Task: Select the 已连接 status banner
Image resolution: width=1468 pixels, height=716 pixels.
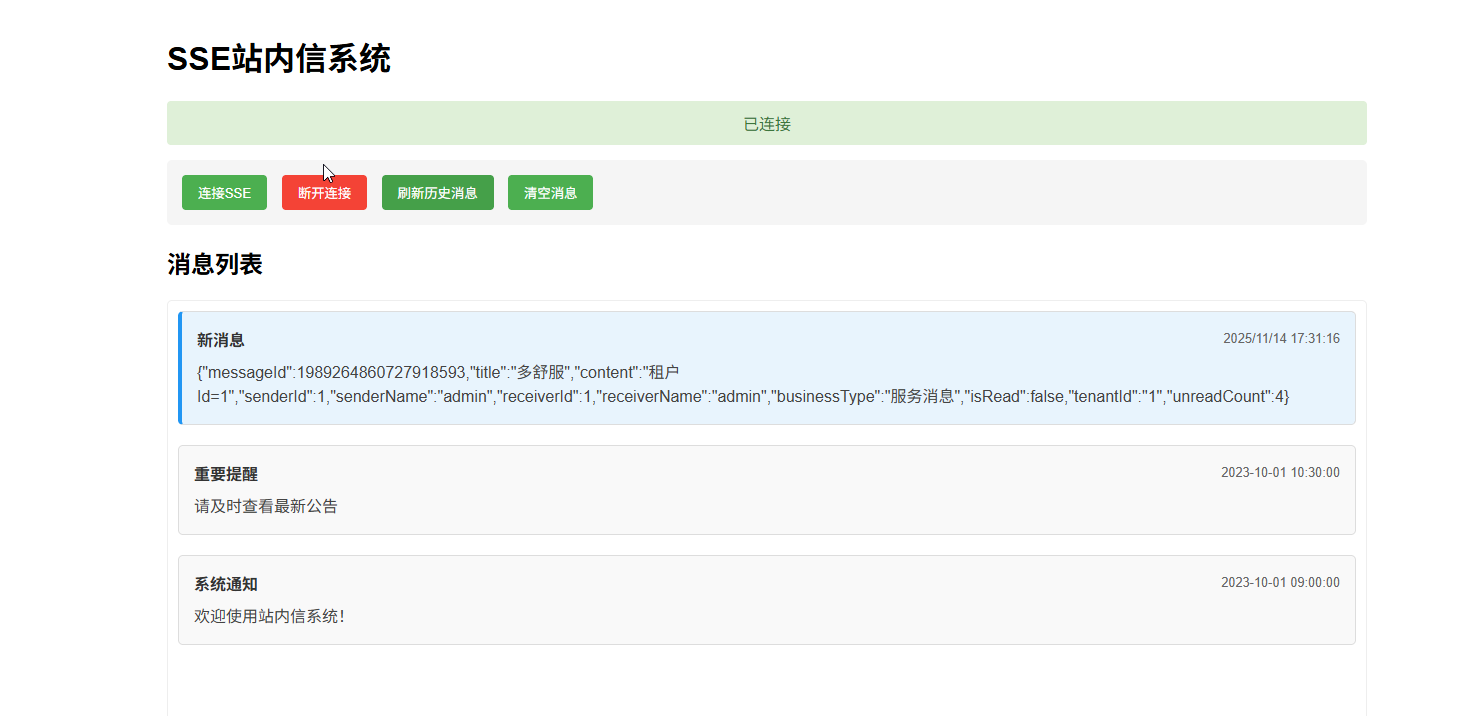Action: [x=767, y=123]
